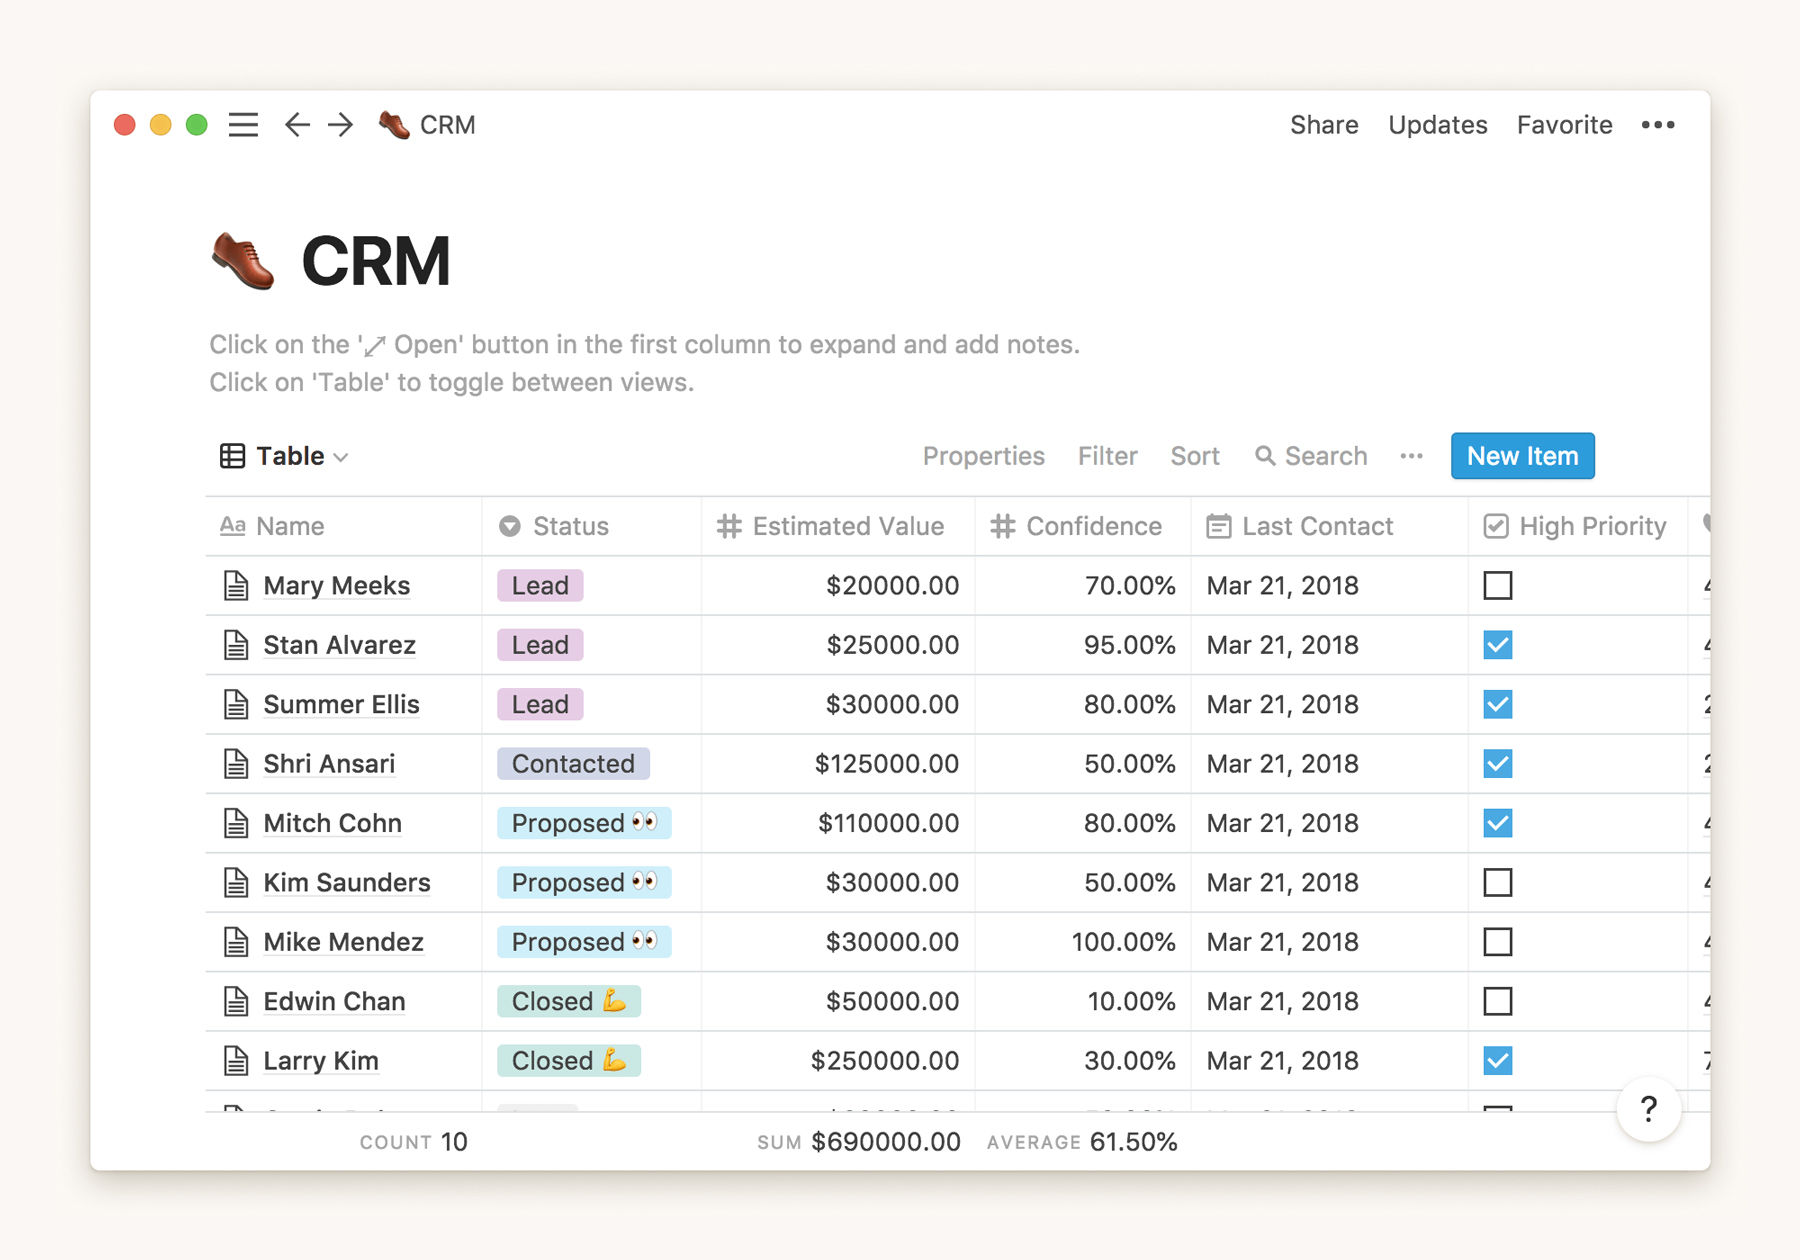Open the Sort menu
This screenshot has width=1800, height=1260.
[1194, 456]
